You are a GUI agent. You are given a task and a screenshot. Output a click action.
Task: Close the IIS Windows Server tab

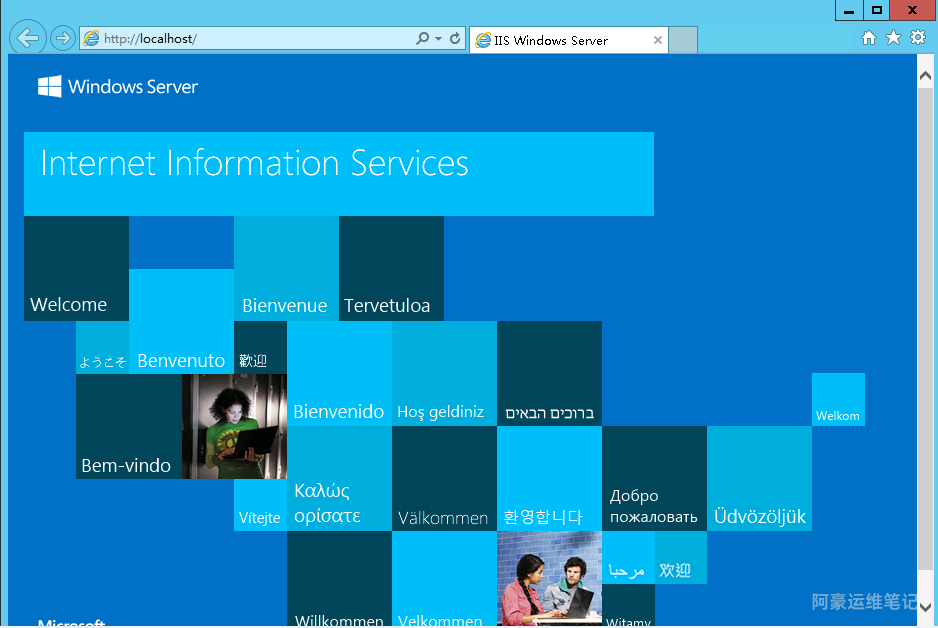(x=657, y=41)
